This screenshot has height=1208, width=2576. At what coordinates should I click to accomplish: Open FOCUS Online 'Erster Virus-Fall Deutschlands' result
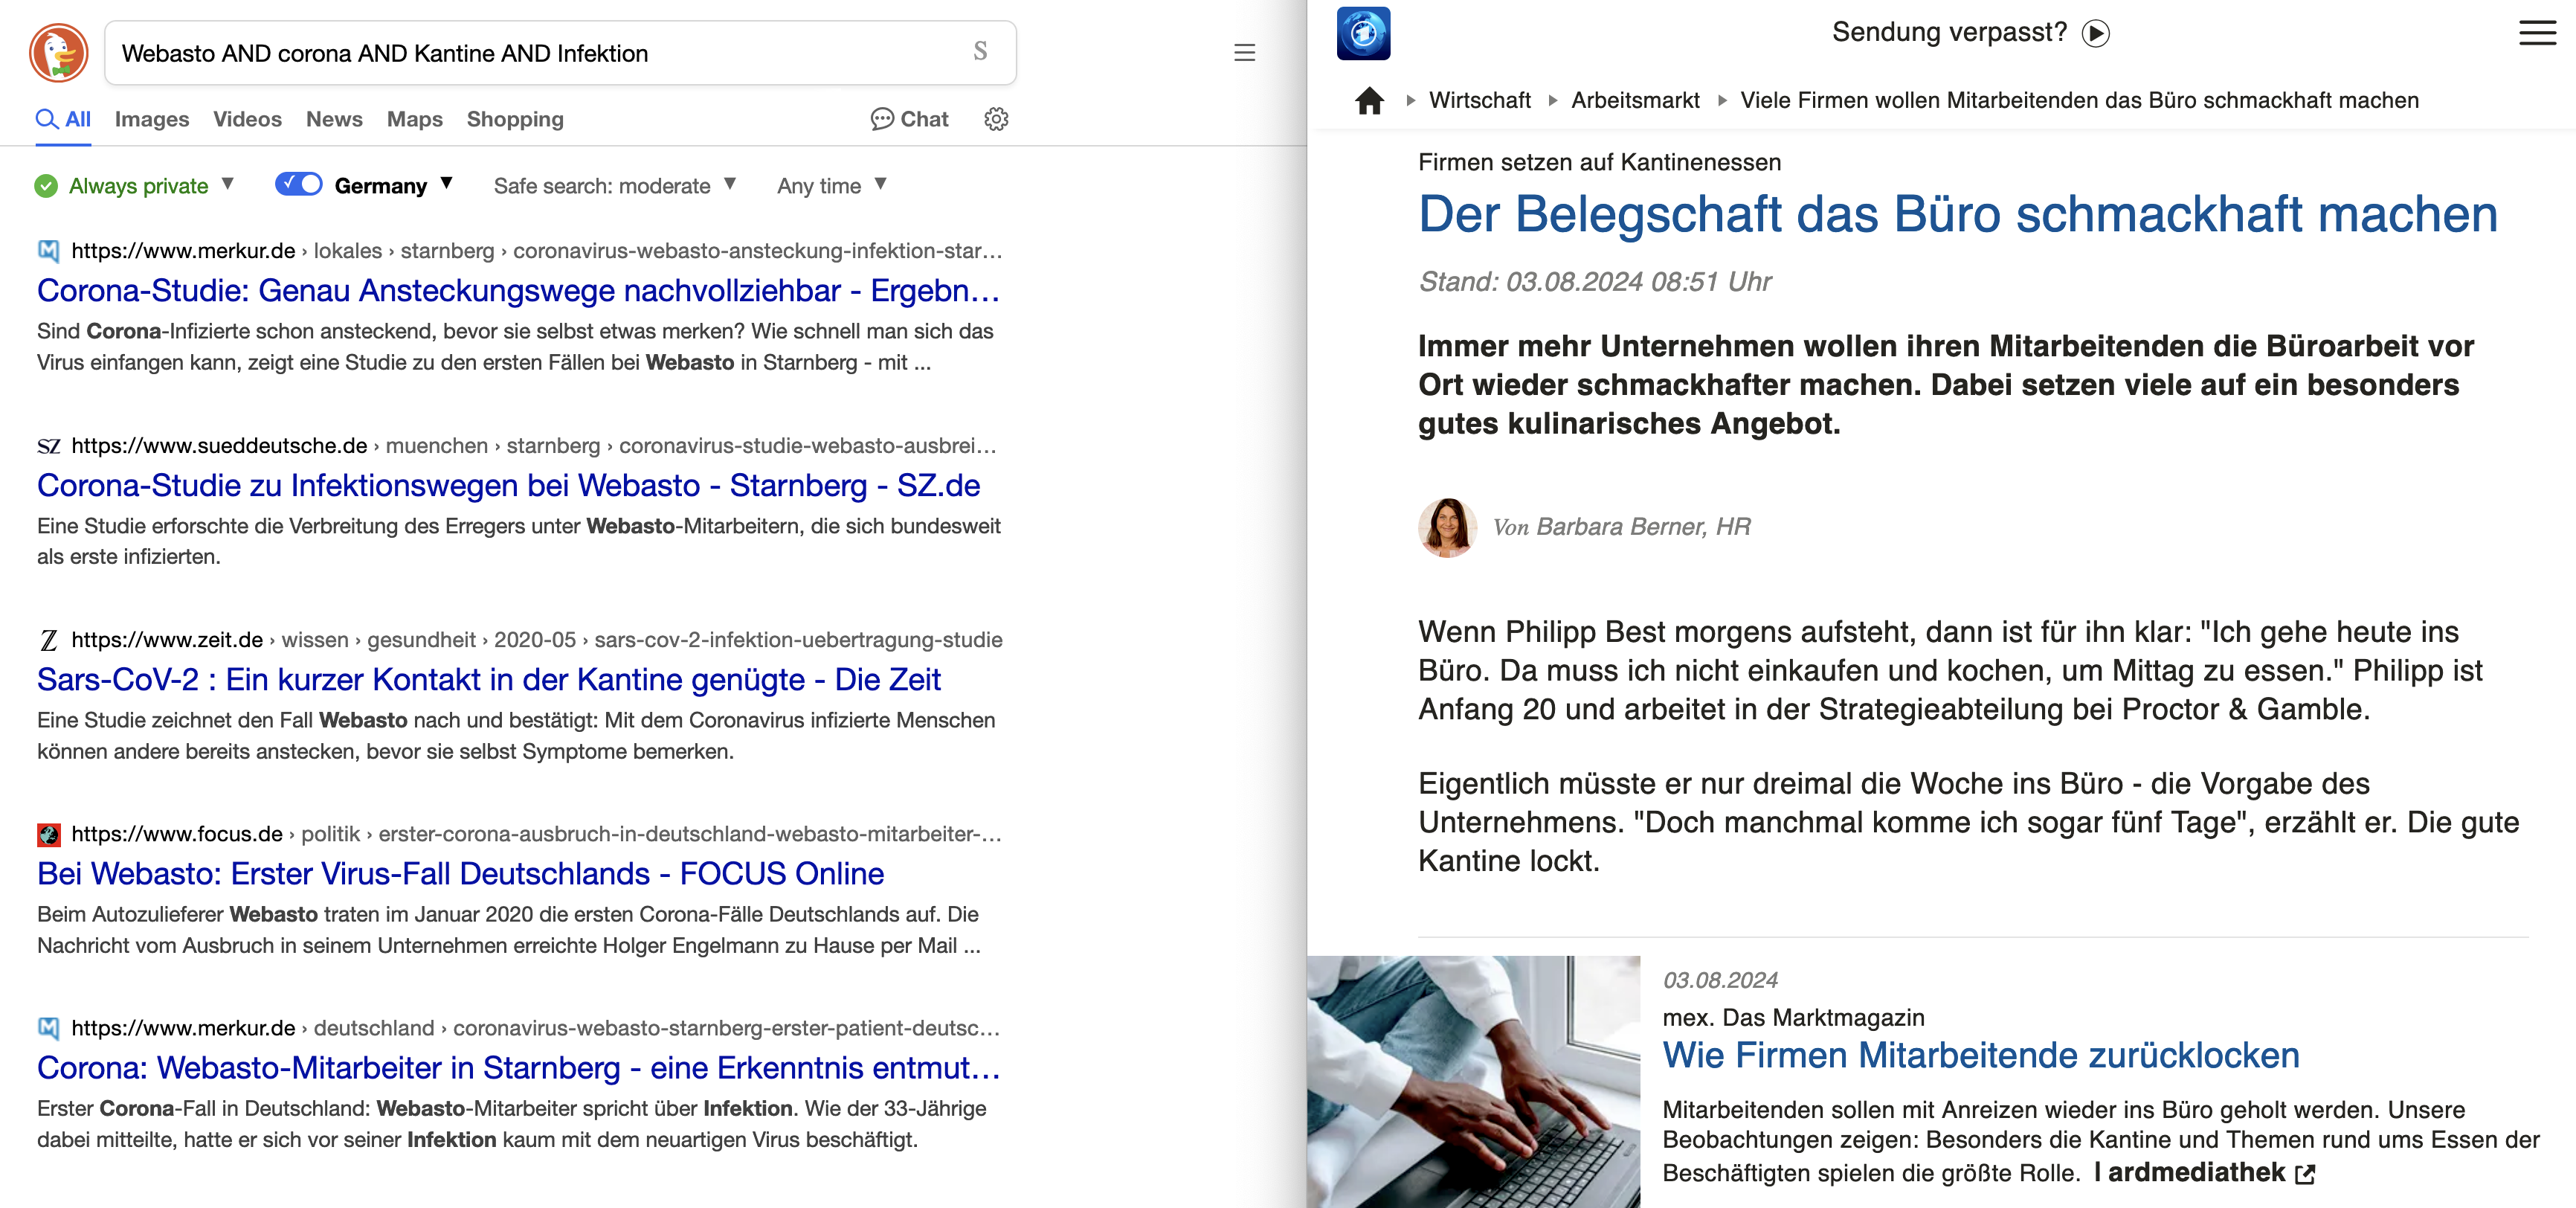click(x=460, y=874)
